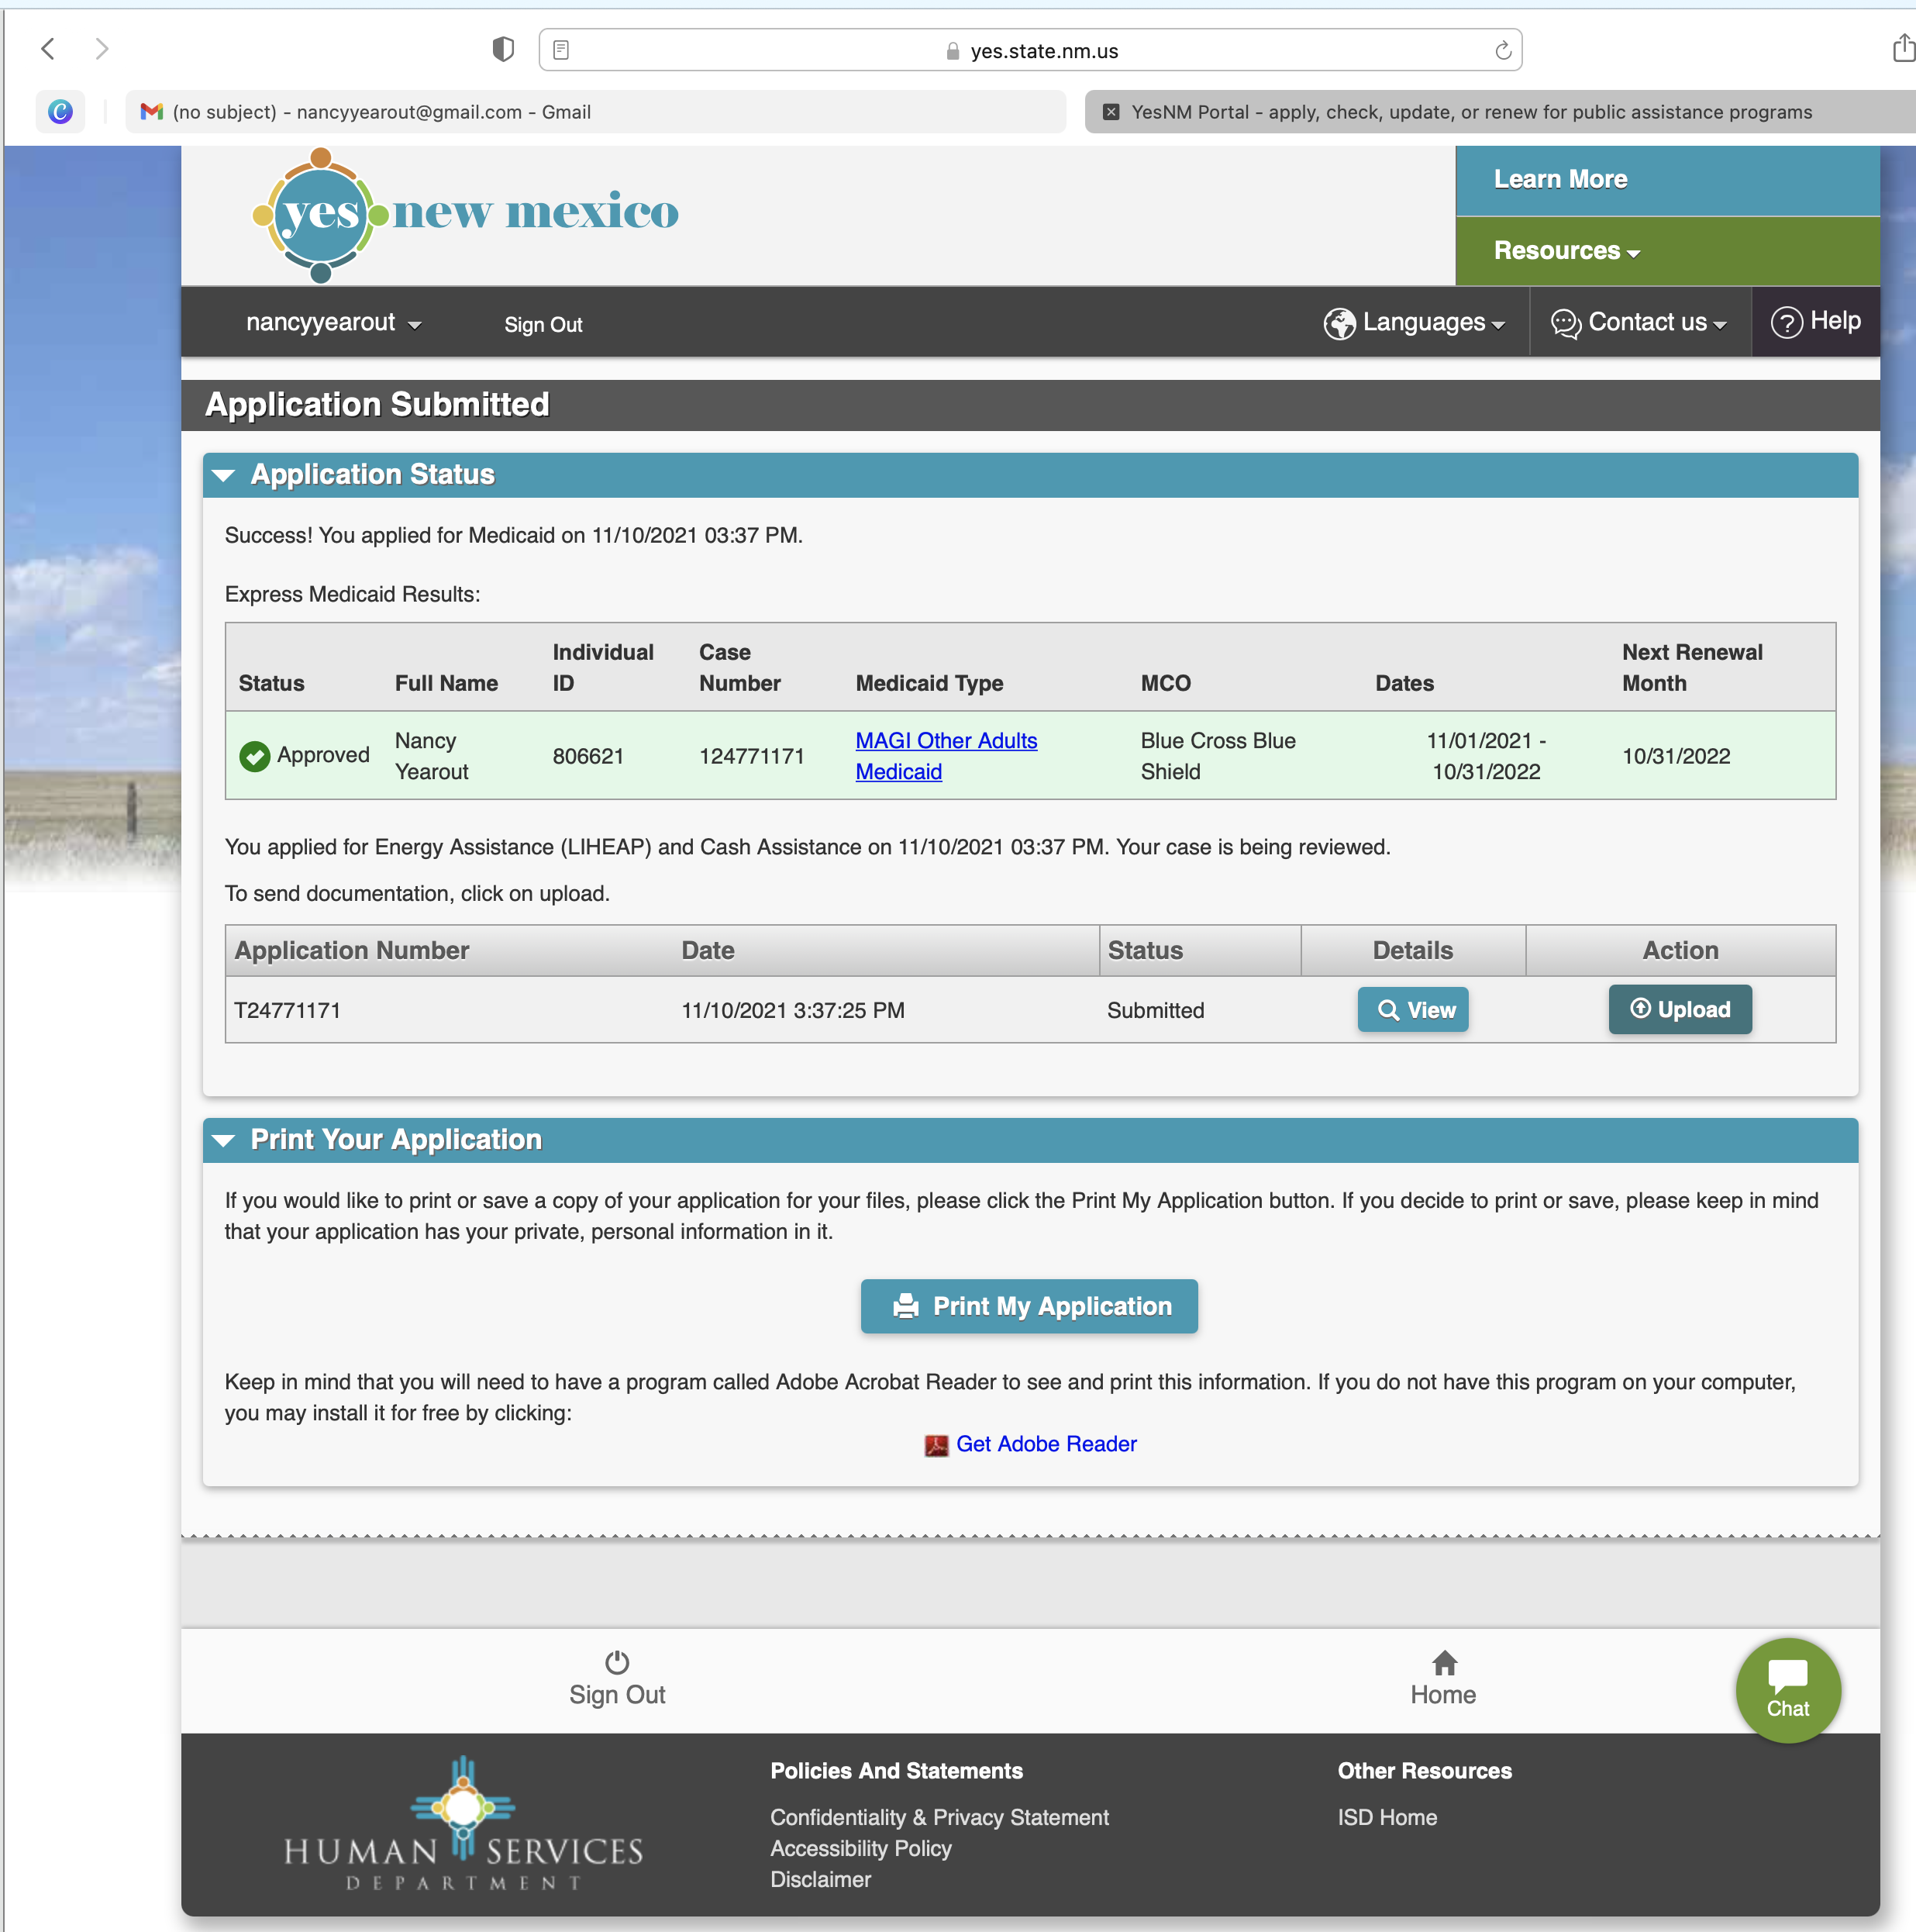The image size is (1916, 1932).
Task: Open the Disclaimer link
Action: (x=820, y=1879)
